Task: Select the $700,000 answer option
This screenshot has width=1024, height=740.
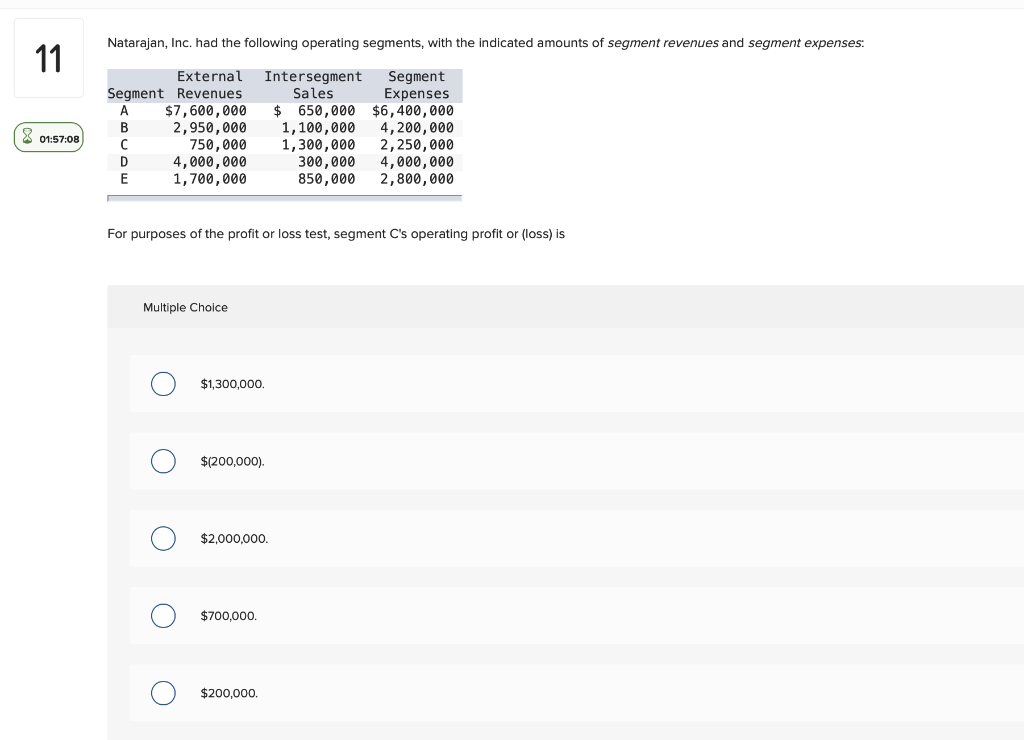Action: click(163, 615)
